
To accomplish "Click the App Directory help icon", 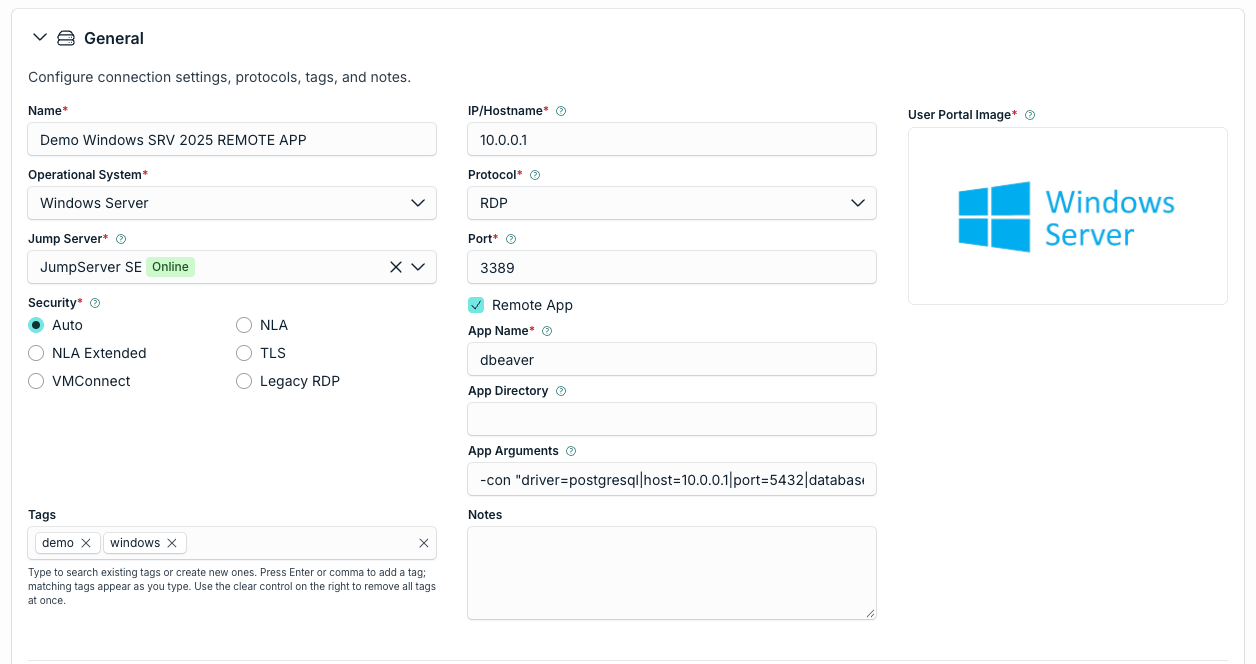I will [x=561, y=391].
